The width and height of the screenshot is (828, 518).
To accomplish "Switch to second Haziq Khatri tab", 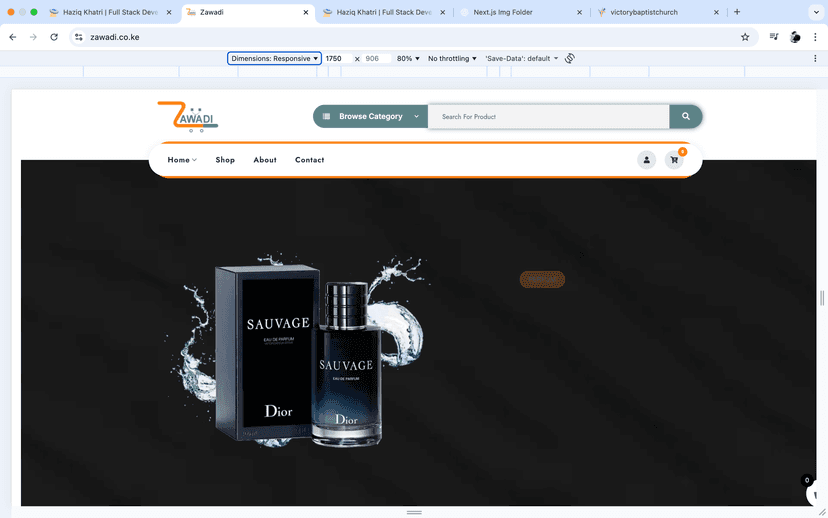I will tap(384, 12).
